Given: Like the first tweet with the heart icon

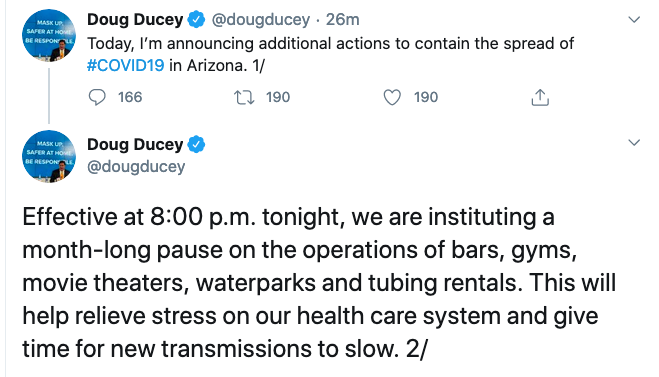Looking at the screenshot, I should [392, 97].
